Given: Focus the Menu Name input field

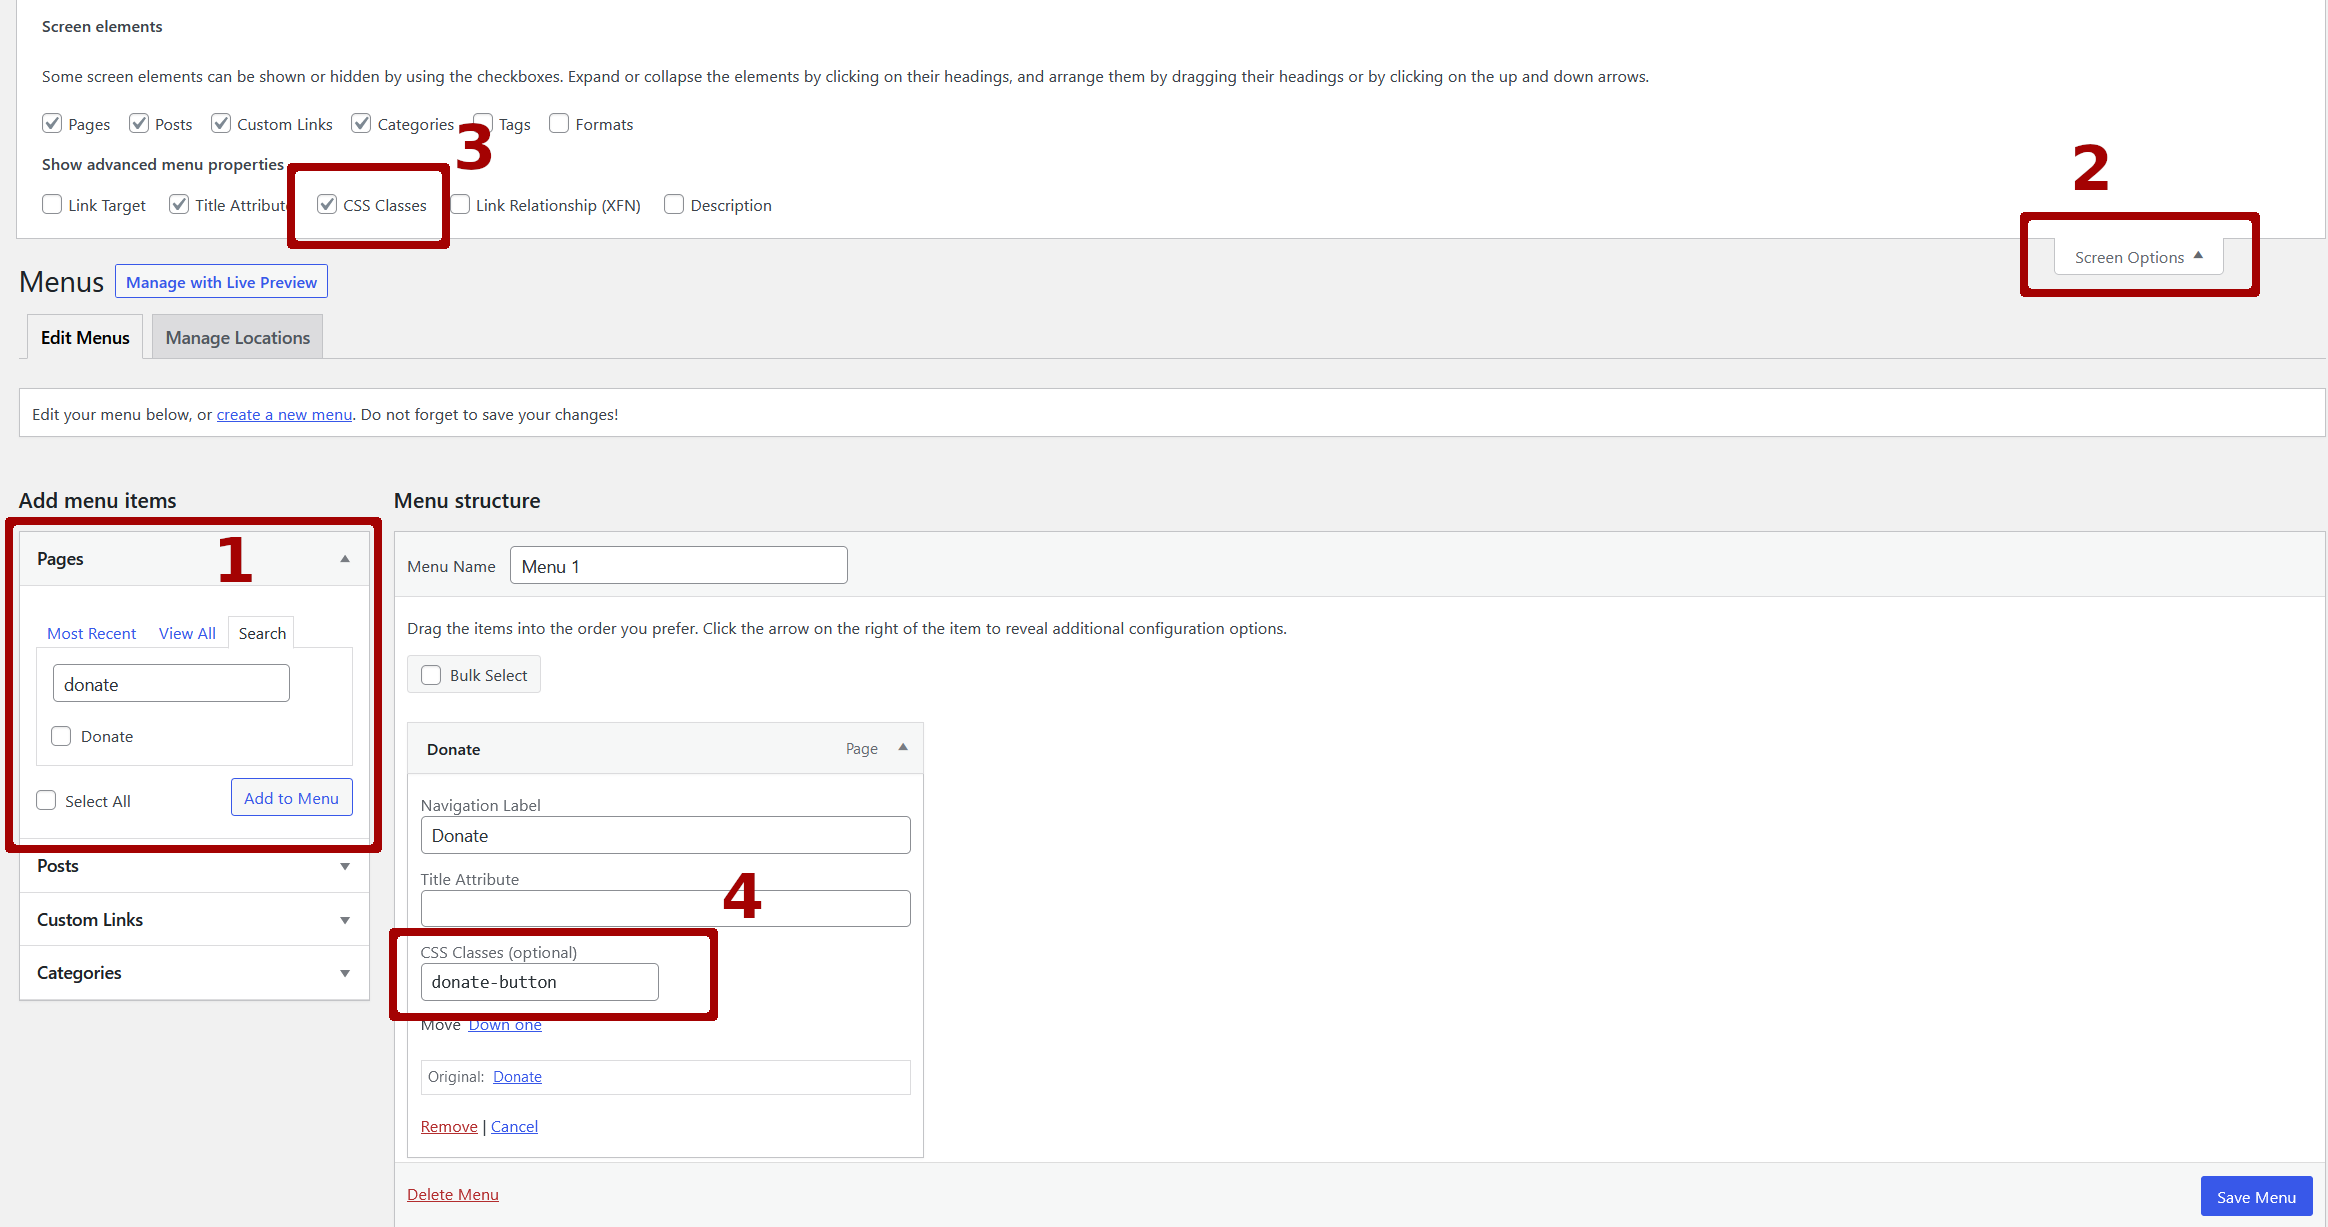Looking at the screenshot, I should point(678,566).
